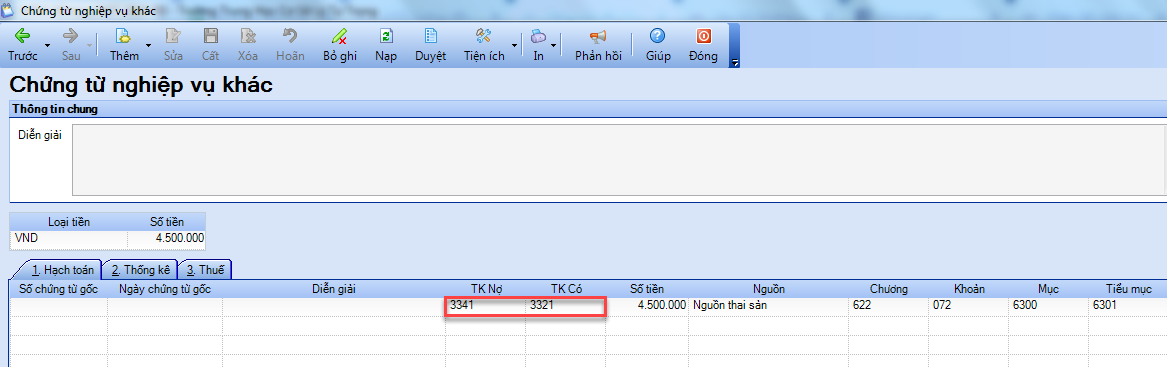Print voucher using In icon
The image size is (1167, 367).
(538, 36)
